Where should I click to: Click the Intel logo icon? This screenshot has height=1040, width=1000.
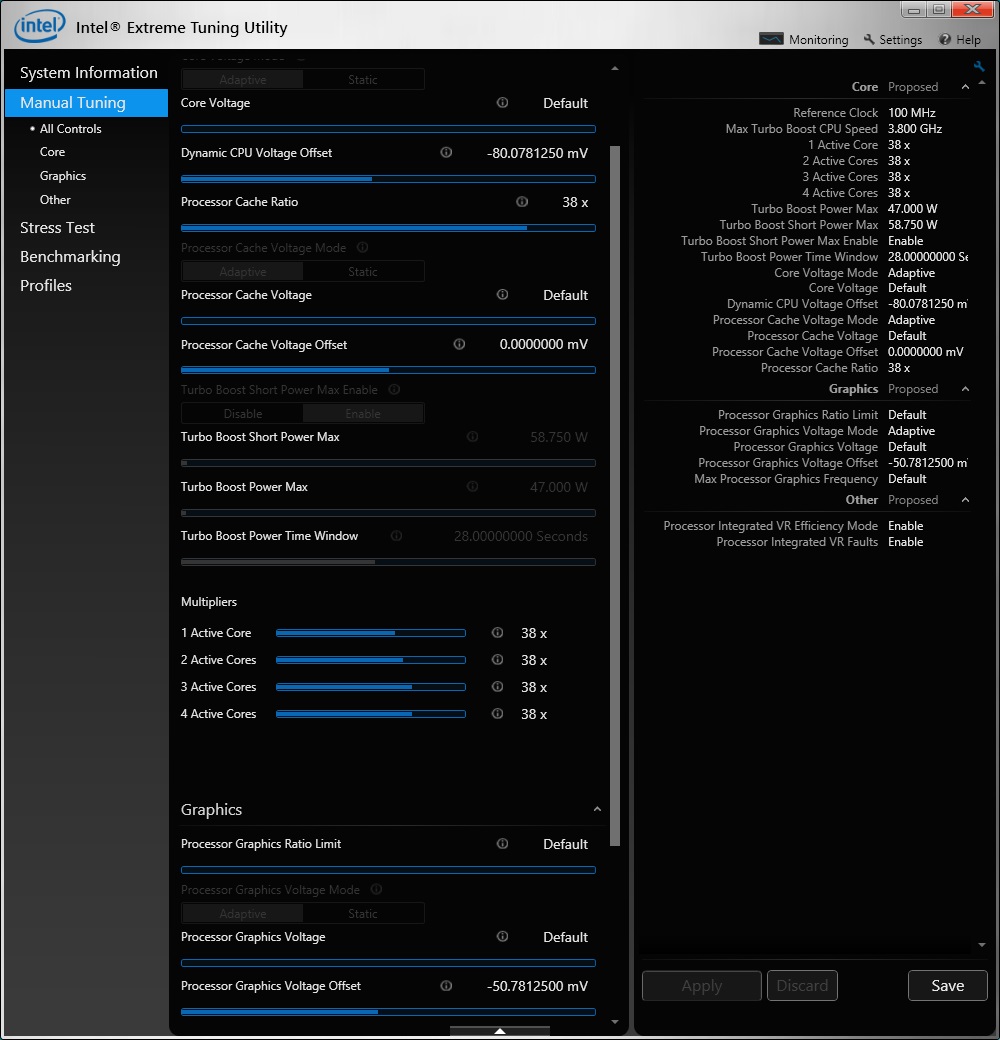pos(40,26)
